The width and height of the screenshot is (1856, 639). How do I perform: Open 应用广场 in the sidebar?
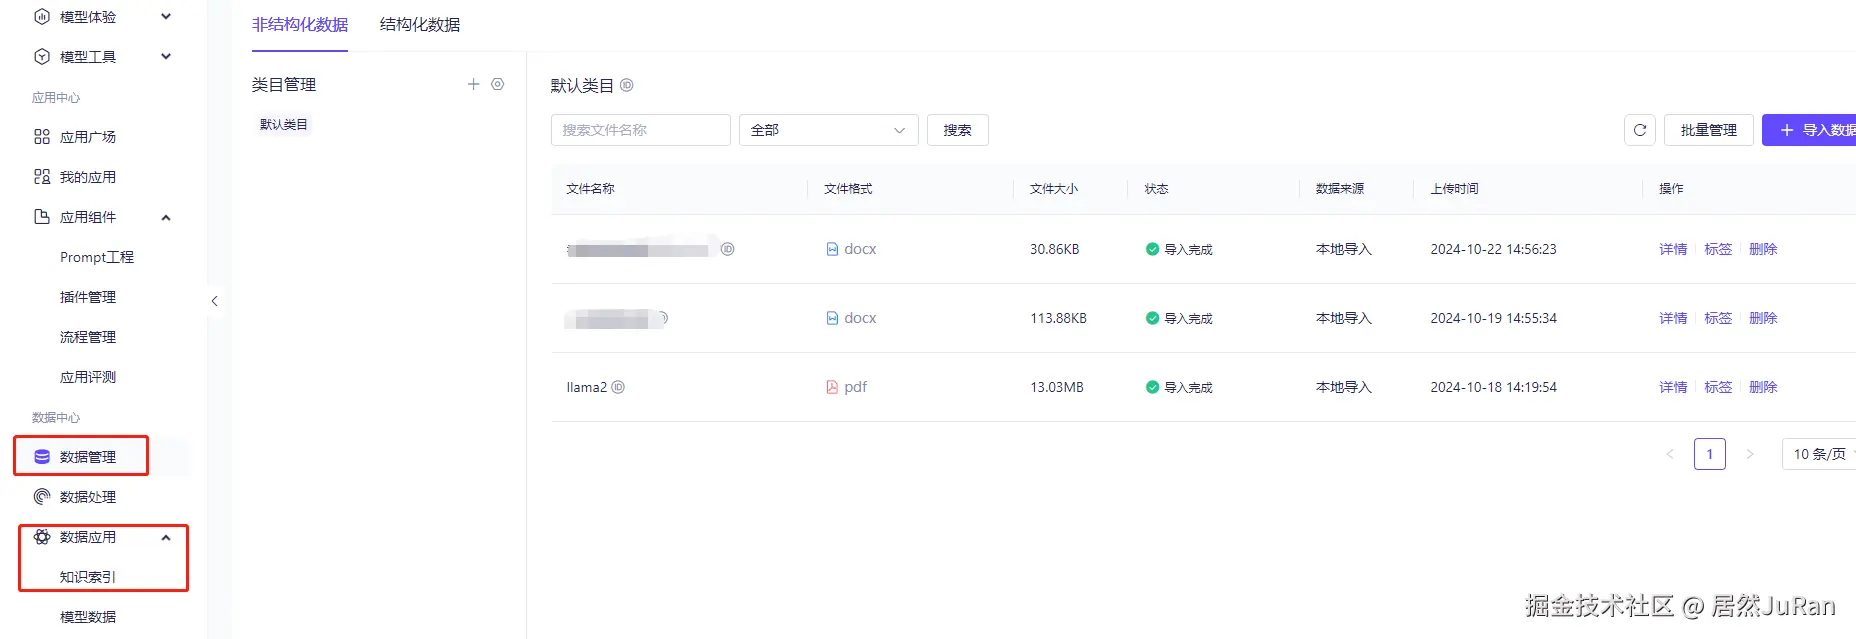[x=88, y=137]
